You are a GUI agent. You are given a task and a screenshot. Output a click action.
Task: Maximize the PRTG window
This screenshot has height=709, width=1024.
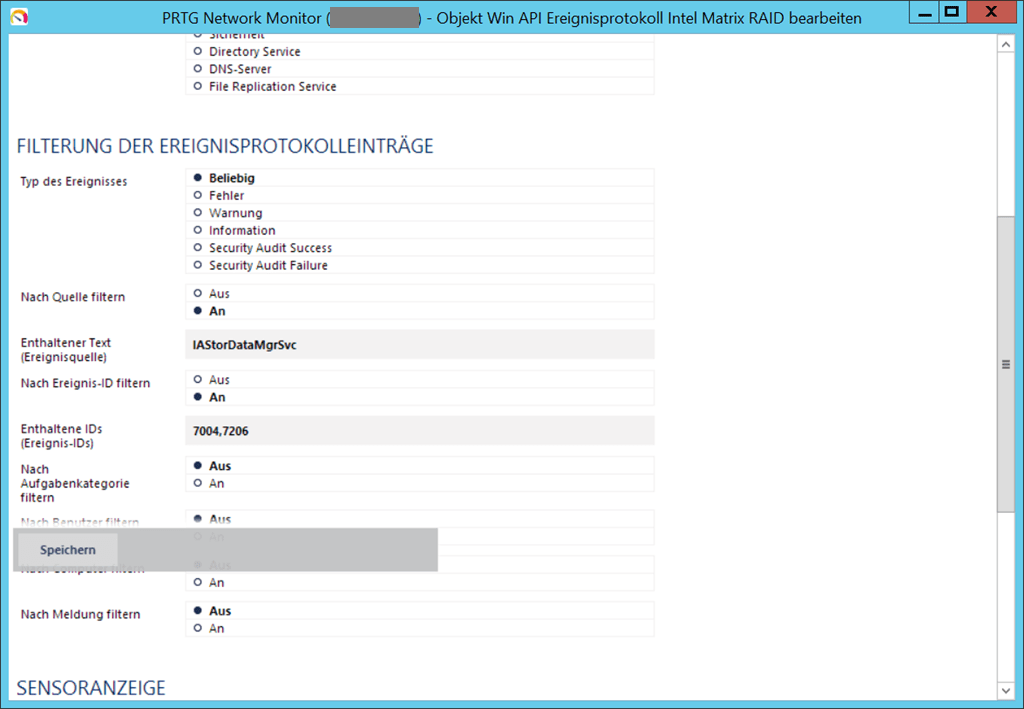pos(952,12)
